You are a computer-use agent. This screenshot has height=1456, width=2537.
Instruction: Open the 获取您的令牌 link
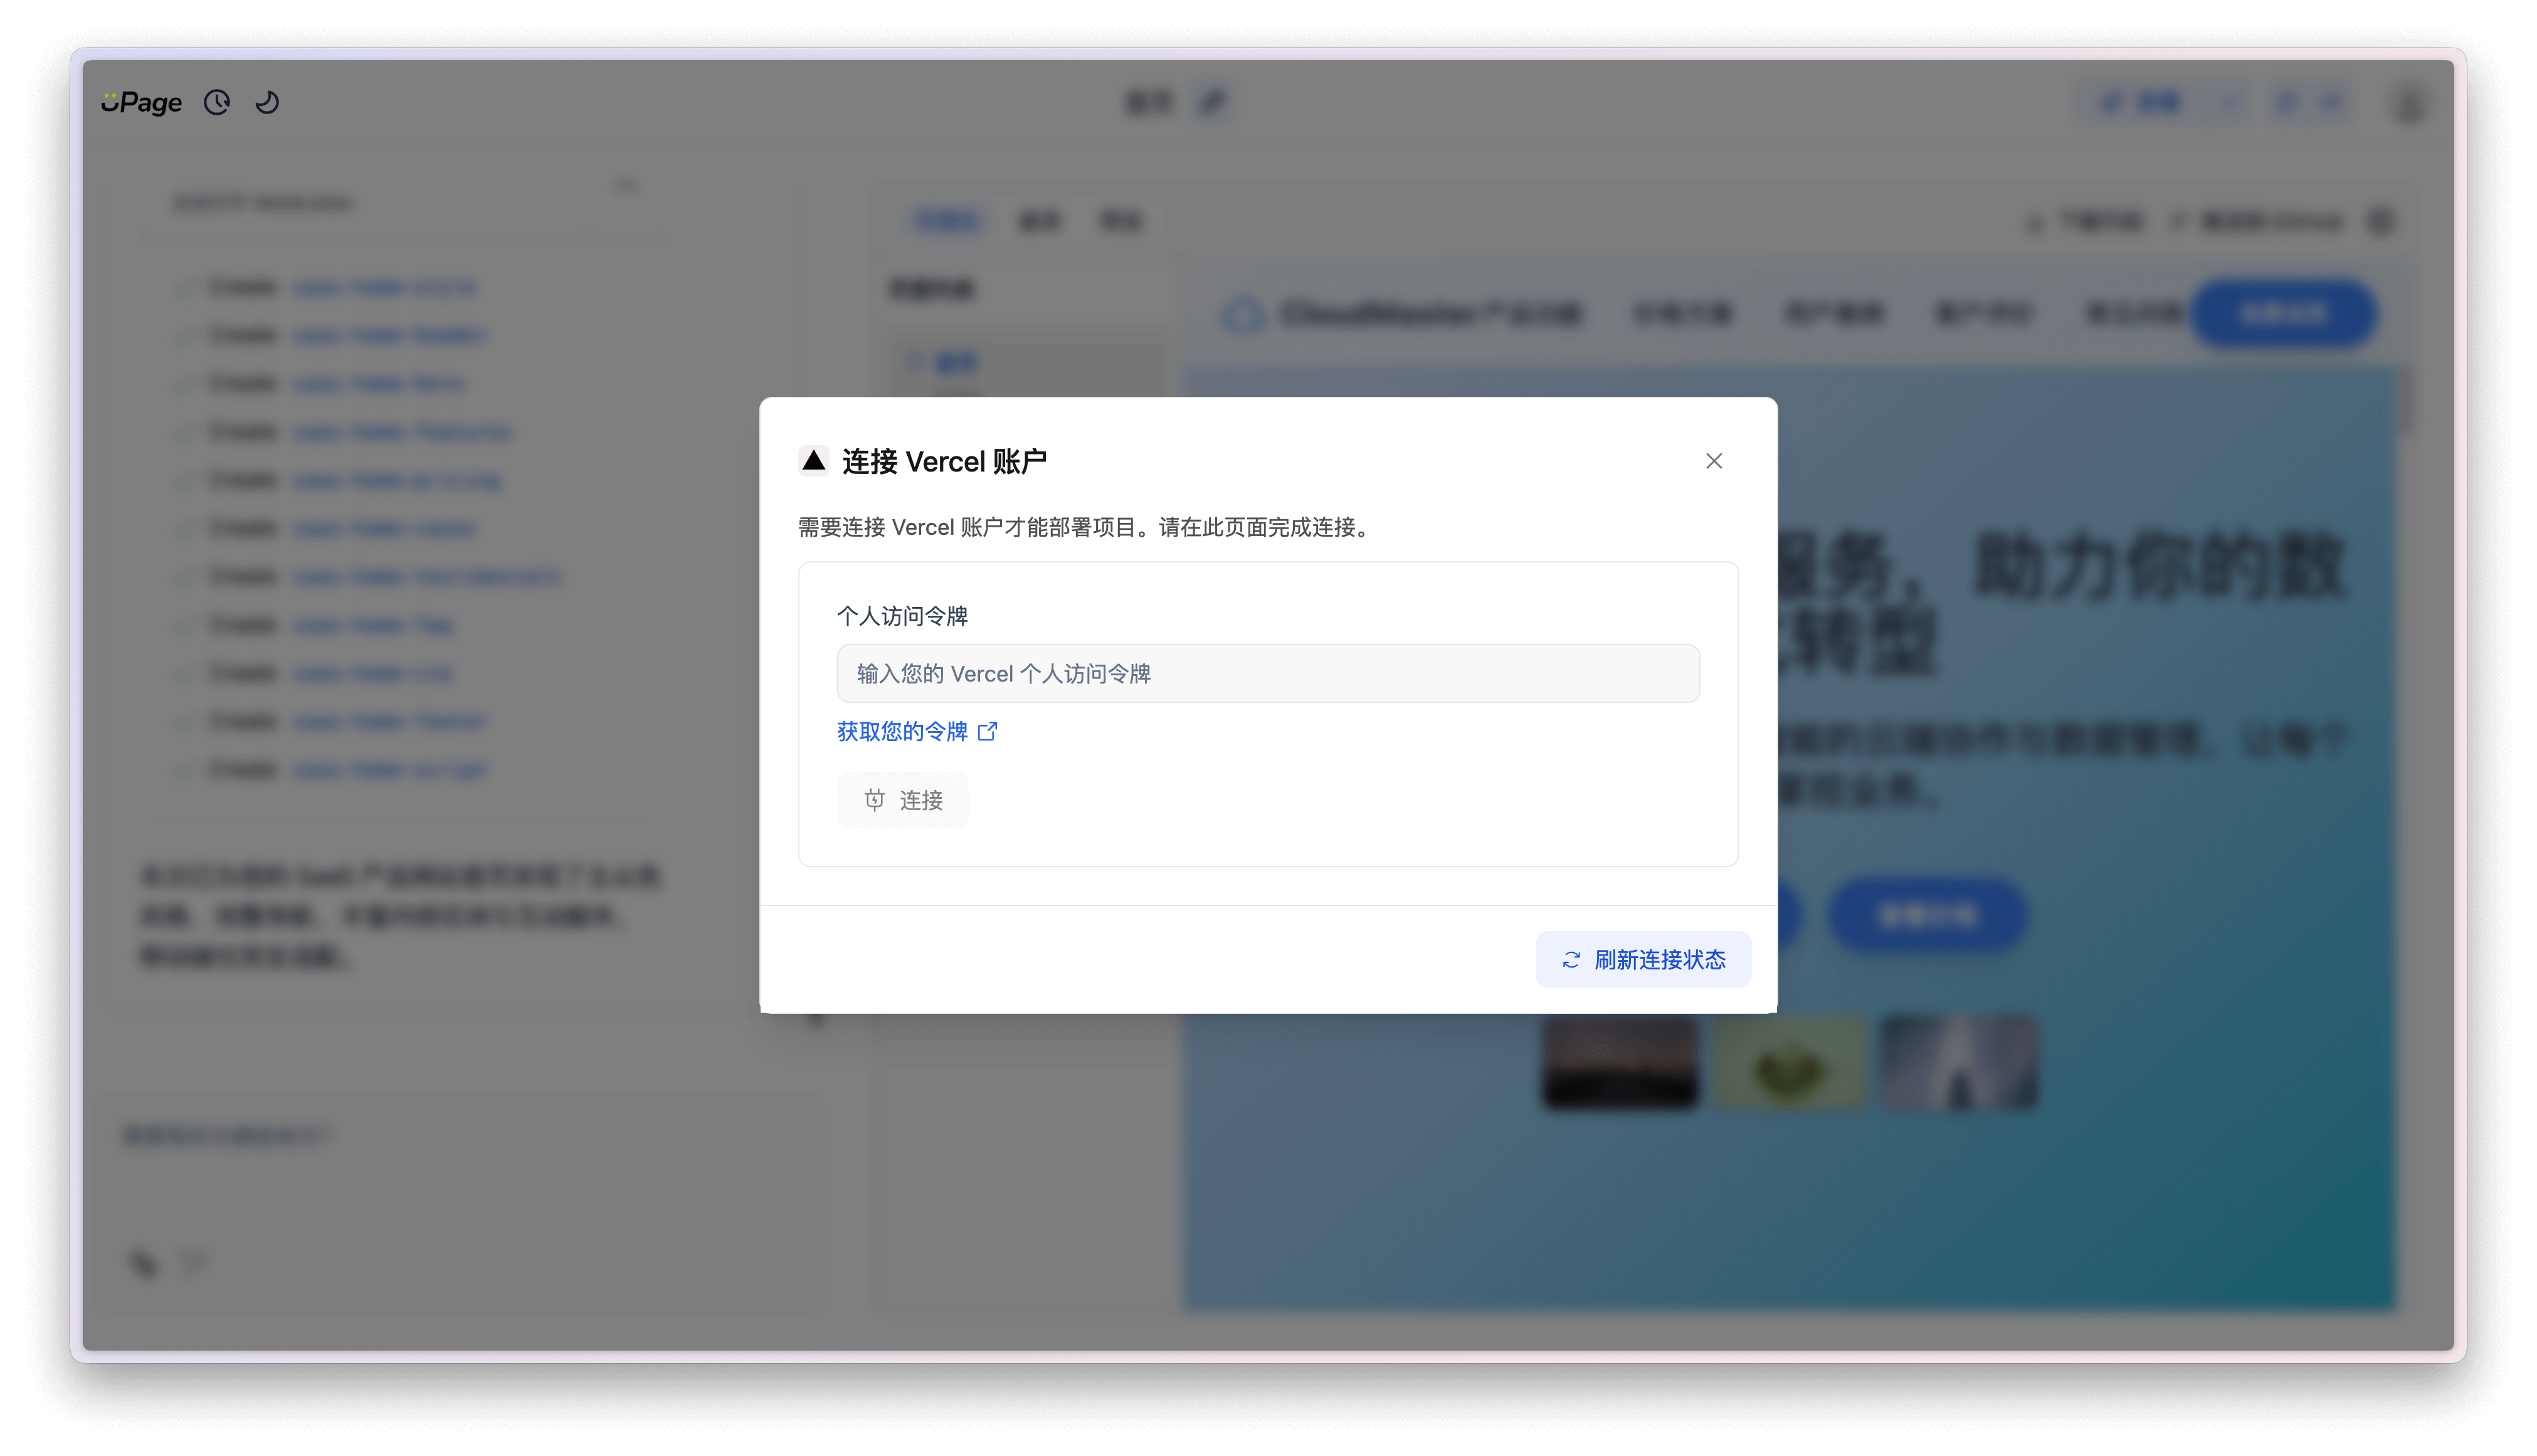[902, 731]
